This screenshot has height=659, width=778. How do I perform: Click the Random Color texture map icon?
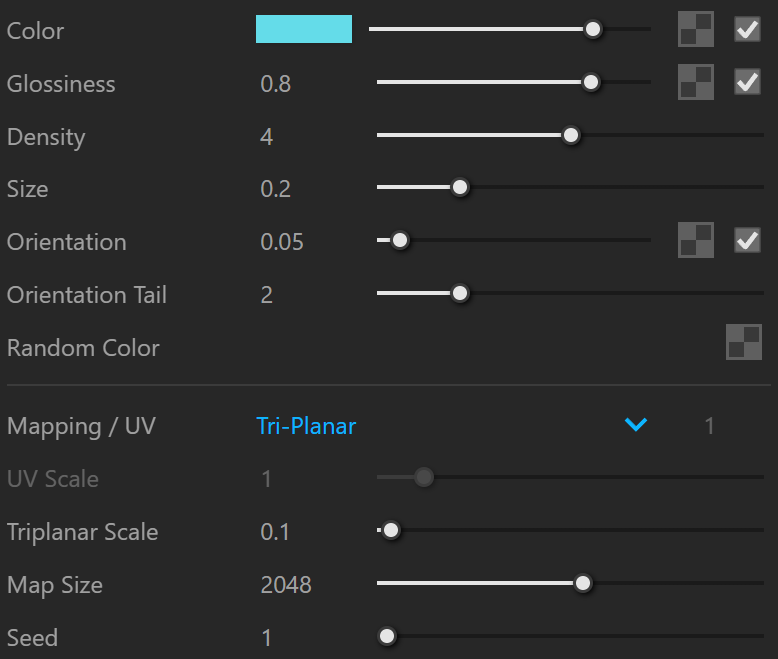(744, 342)
